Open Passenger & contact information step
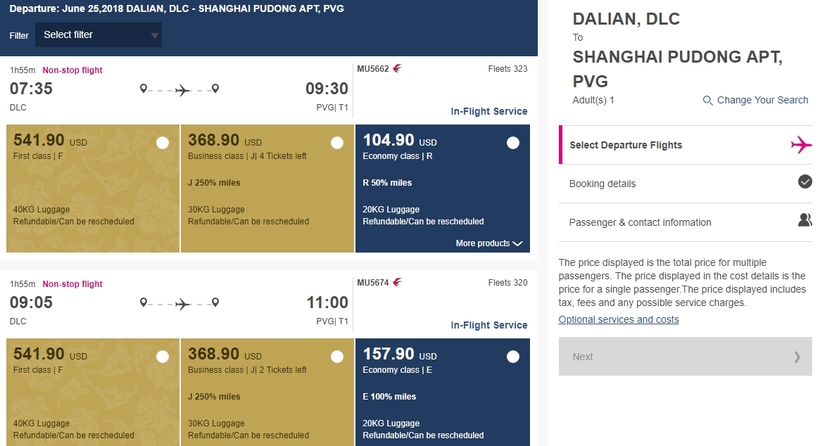This screenshot has height=446, width=820. point(686,222)
